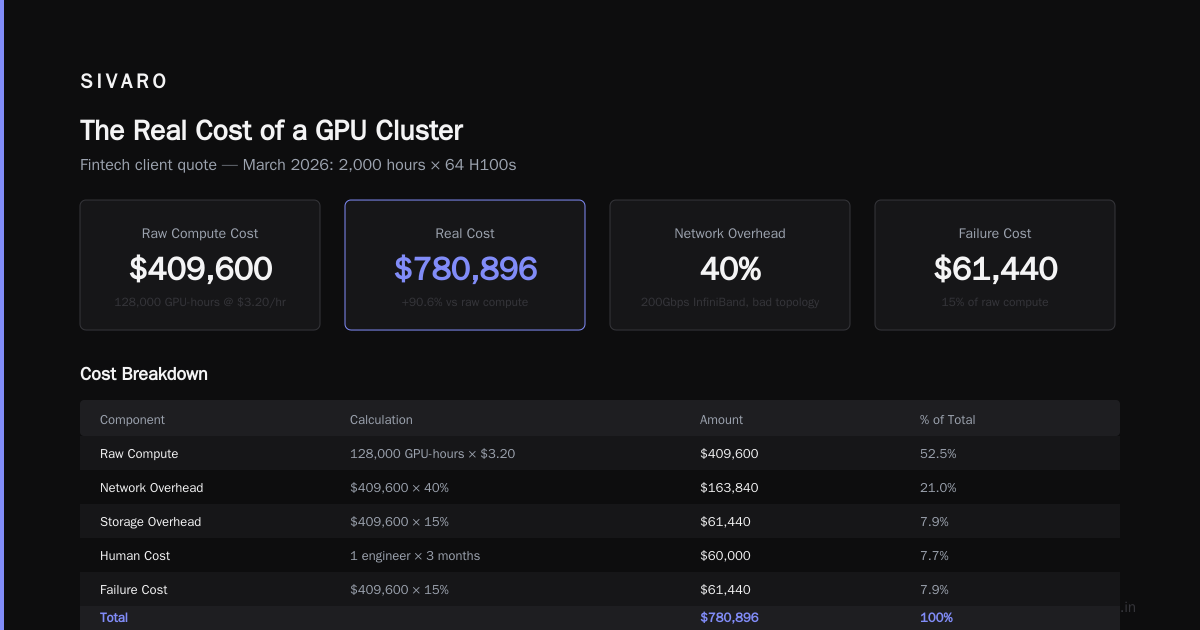
Task: Click the 7.7% cell
Action: click(x=934, y=556)
